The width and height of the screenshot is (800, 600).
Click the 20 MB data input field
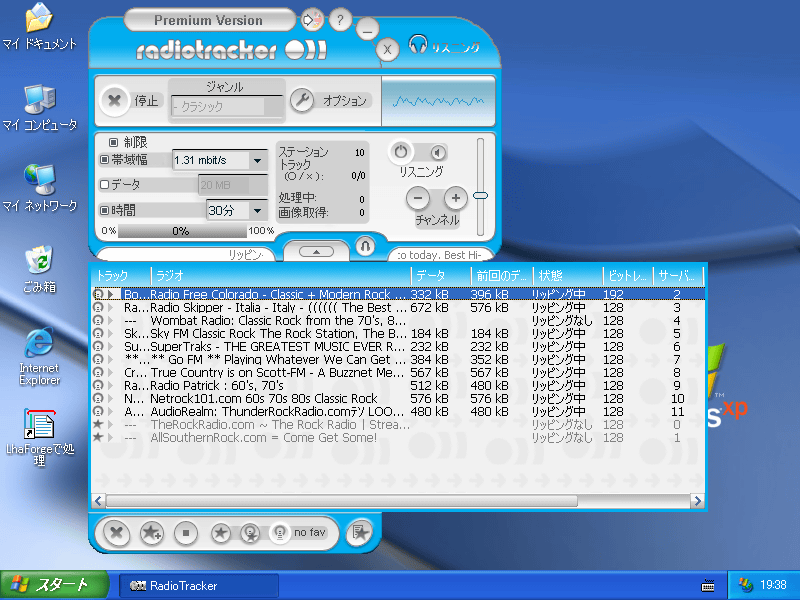(x=233, y=185)
